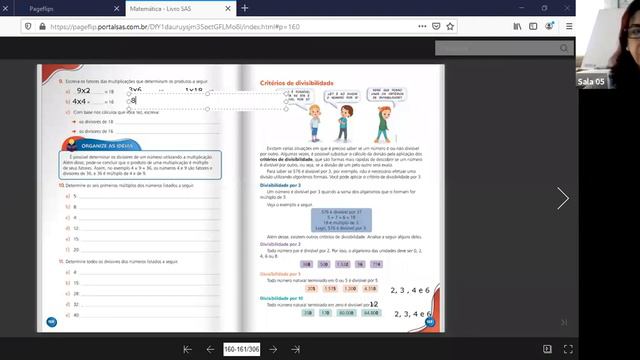Viewport: 640px width, 360px height.
Task: Click the 9x2 annotation text
Action: (83, 91)
